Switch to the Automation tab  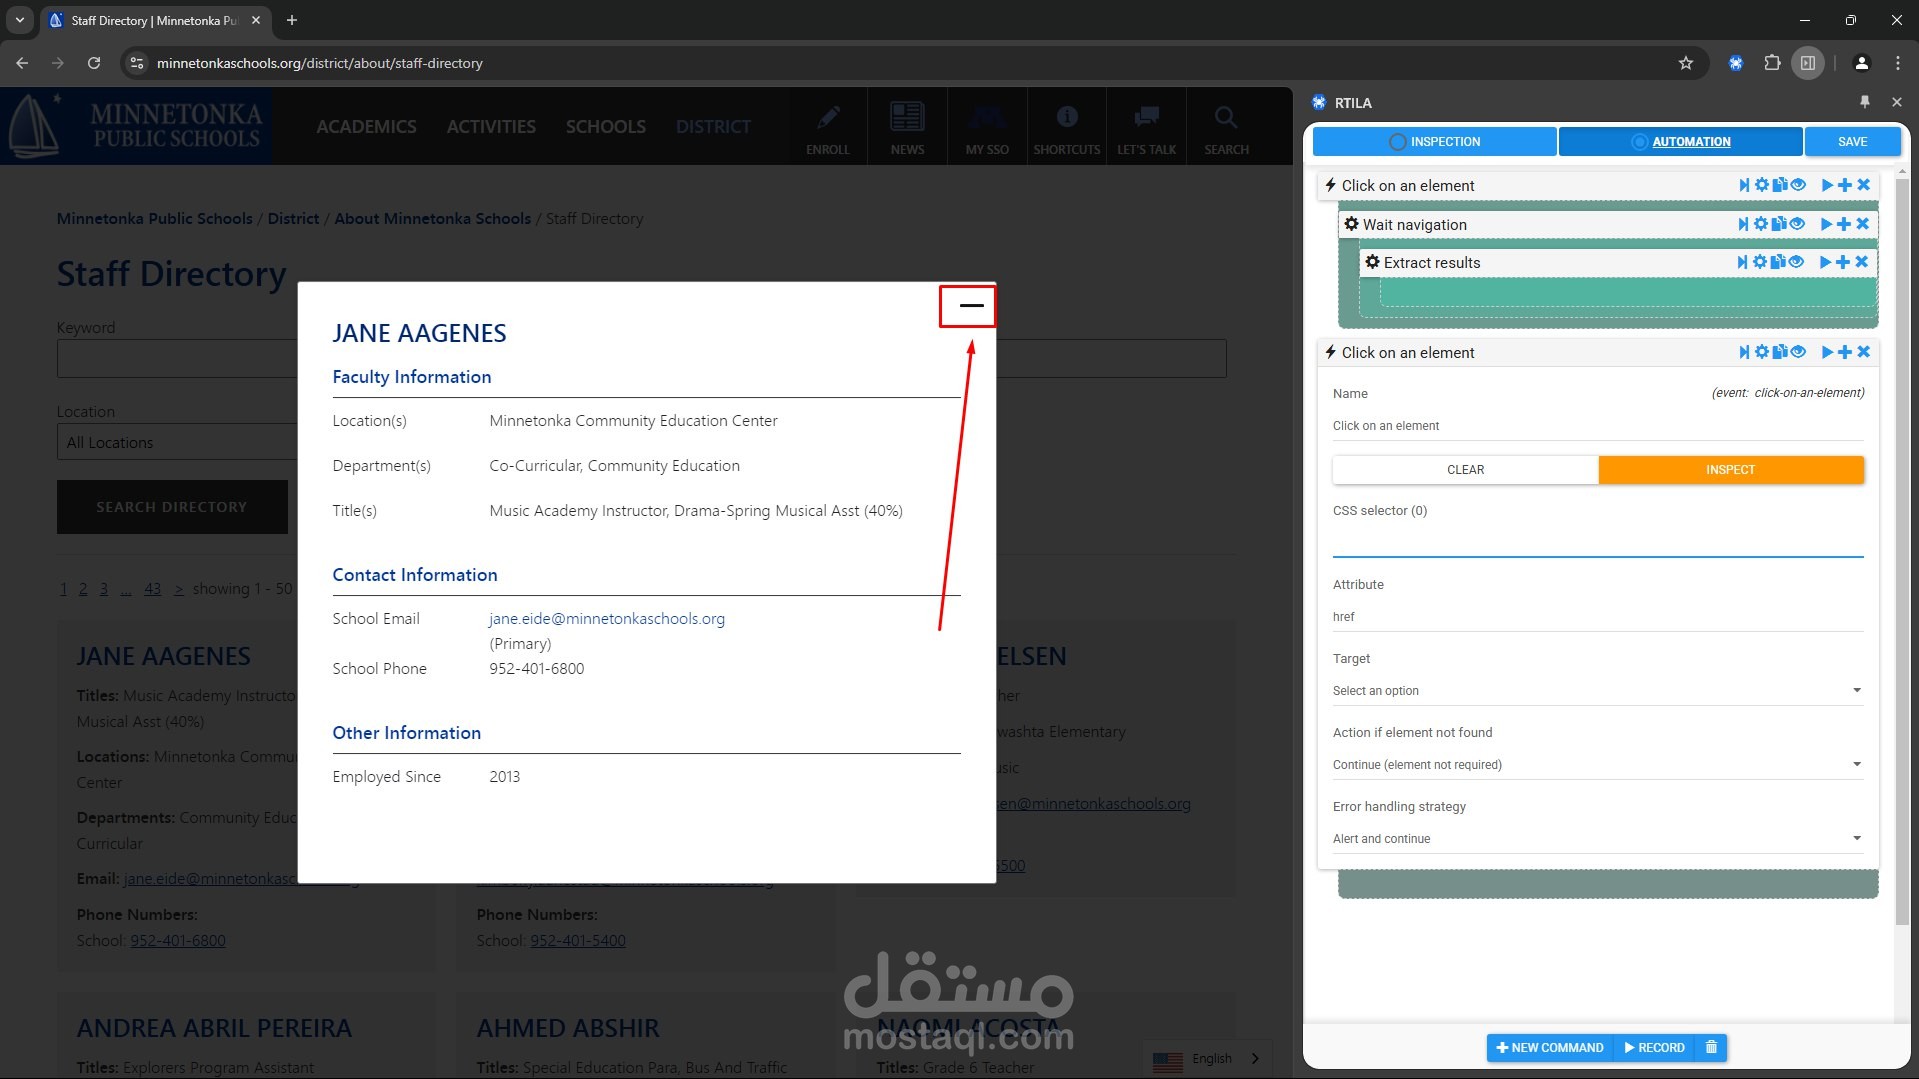click(1680, 142)
